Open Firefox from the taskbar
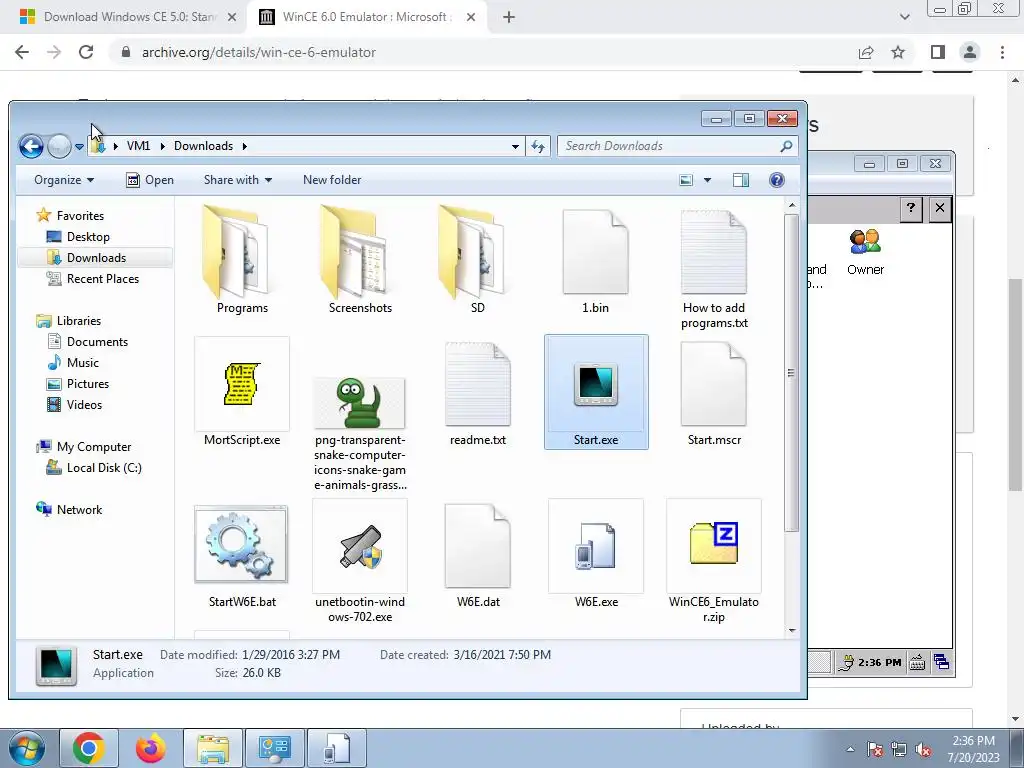The height and width of the screenshot is (768, 1024). point(151,748)
